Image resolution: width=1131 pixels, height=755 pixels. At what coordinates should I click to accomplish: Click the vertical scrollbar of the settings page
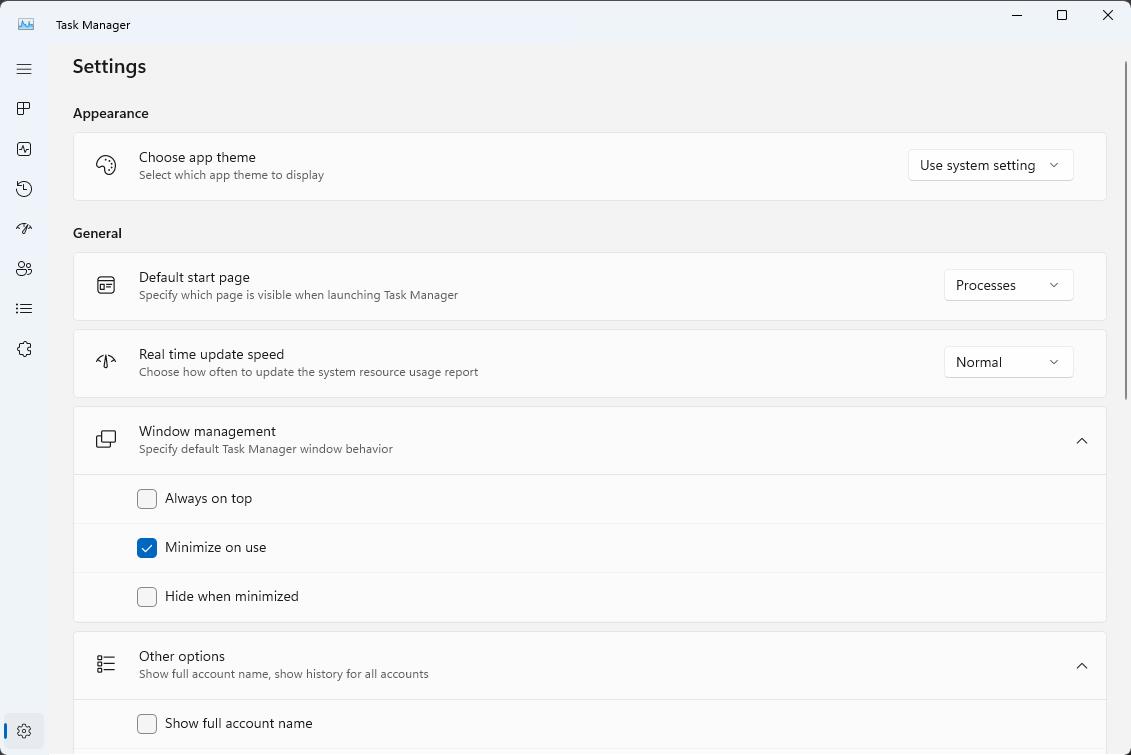coord(1126,231)
